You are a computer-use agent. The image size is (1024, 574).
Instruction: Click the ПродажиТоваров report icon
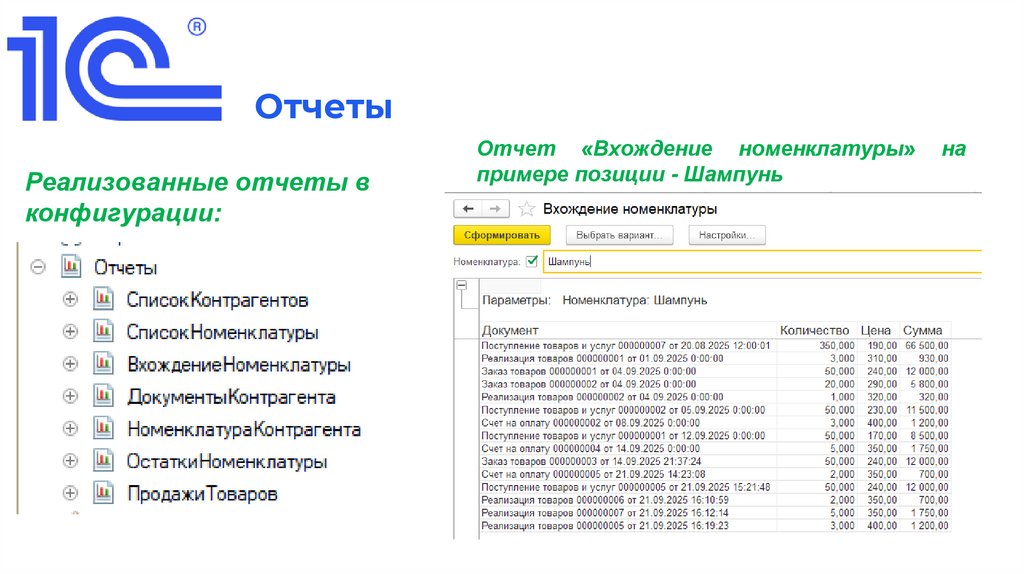click(x=103, y=493)
